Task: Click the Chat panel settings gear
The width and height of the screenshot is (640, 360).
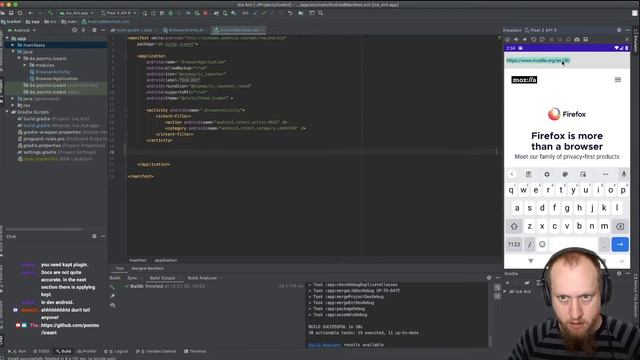Action: [94, 236]
